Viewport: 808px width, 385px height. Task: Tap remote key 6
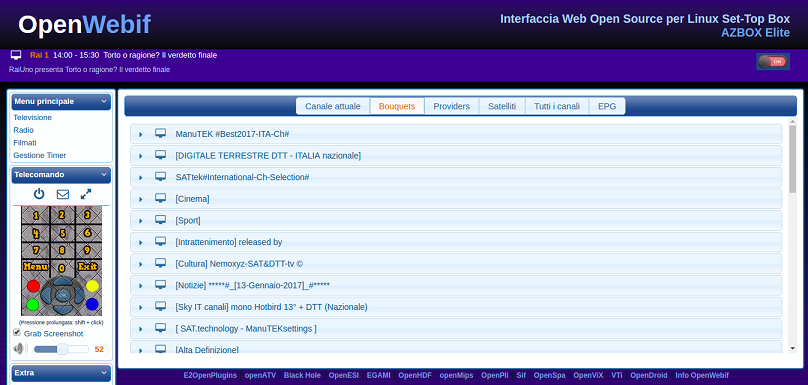click(x=88, y=232)
